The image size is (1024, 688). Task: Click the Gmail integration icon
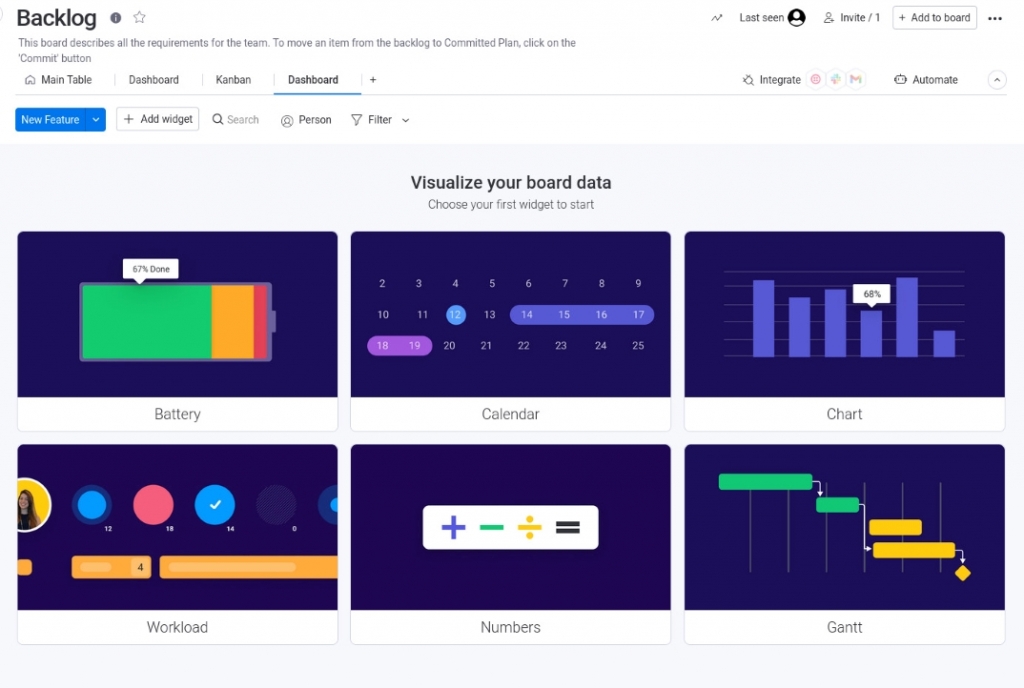pos(855,80)
